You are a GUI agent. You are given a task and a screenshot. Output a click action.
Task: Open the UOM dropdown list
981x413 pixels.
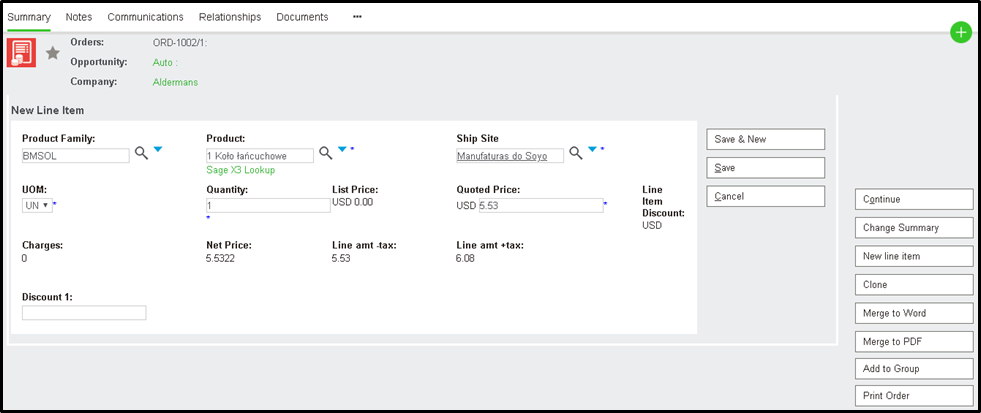click(x=38, y=205)
